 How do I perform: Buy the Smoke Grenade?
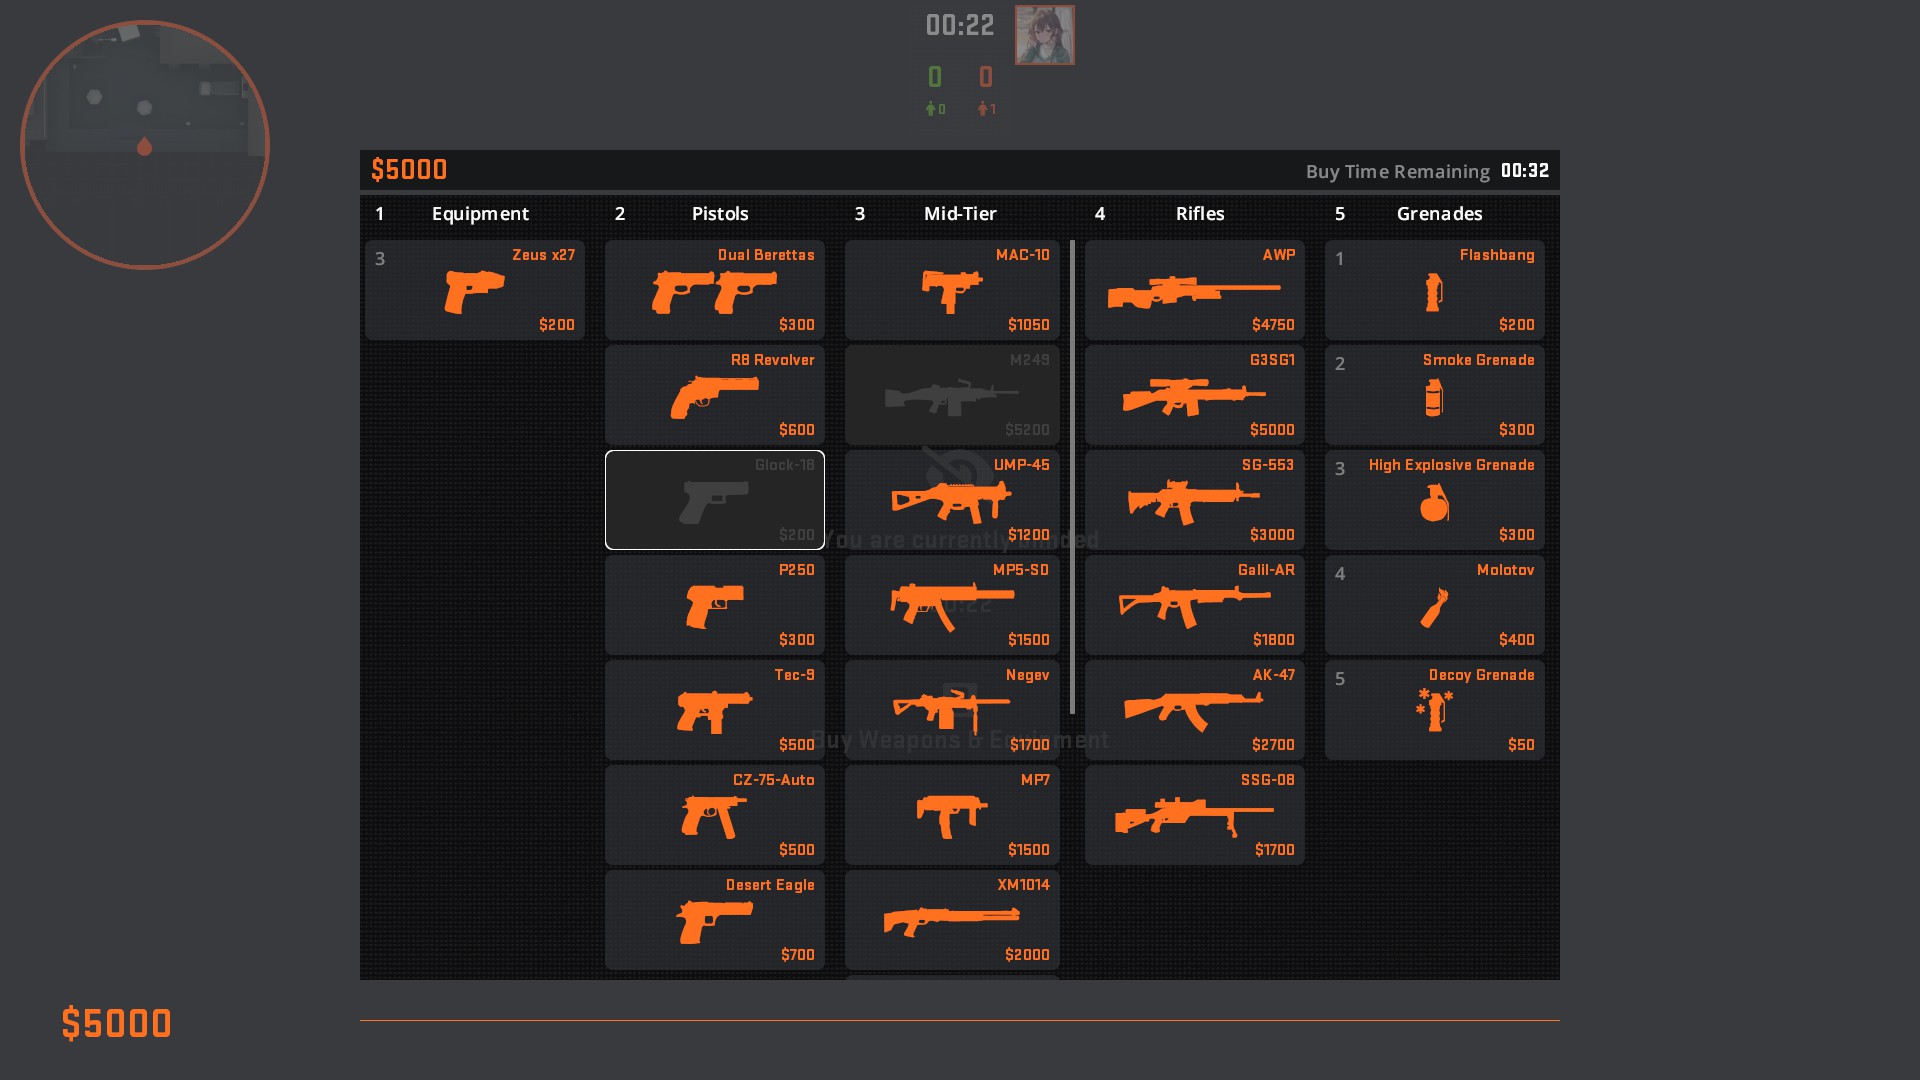1434,395
